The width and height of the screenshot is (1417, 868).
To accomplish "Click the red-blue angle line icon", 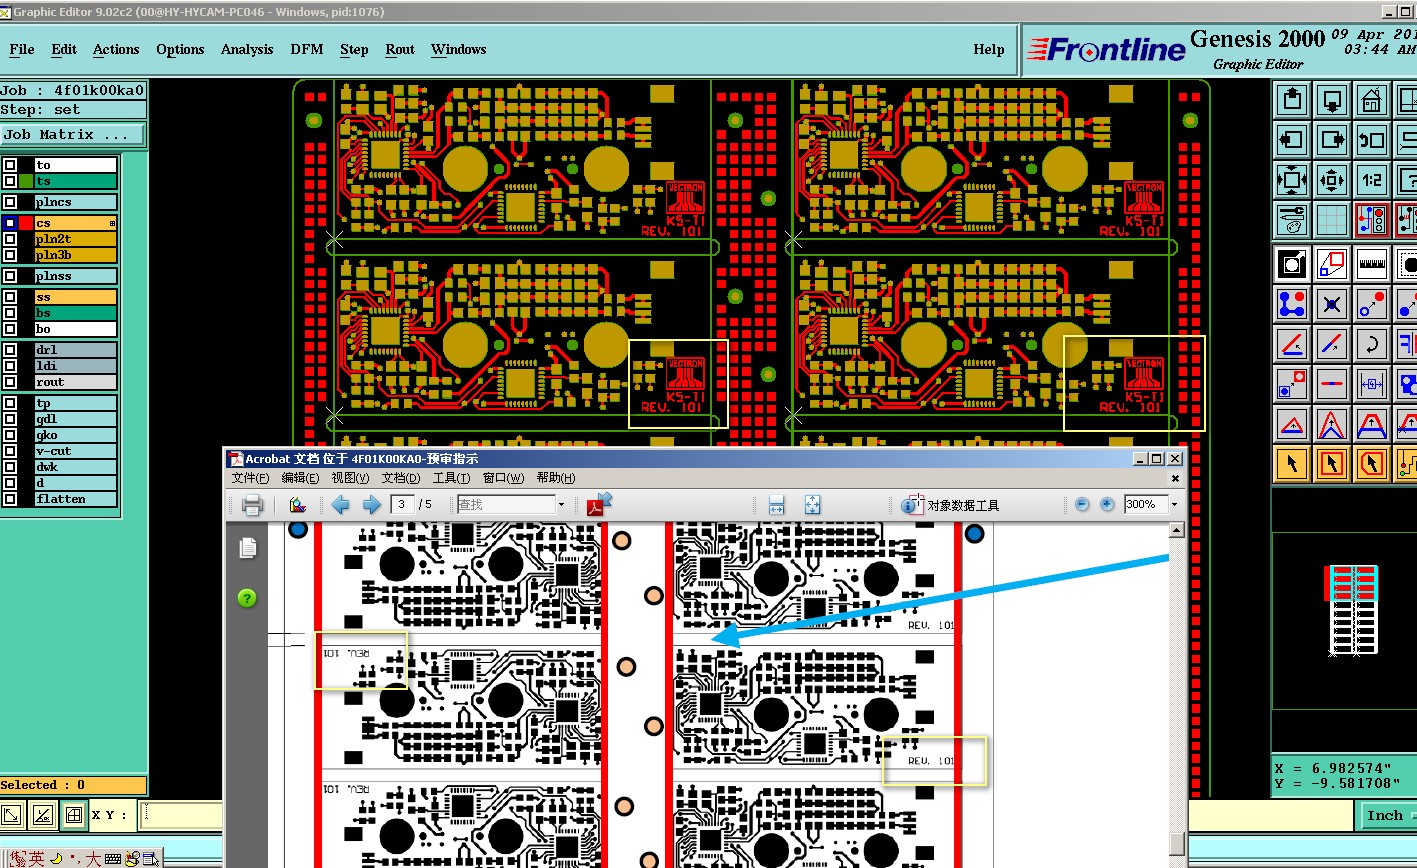I will click(1293, 344).
